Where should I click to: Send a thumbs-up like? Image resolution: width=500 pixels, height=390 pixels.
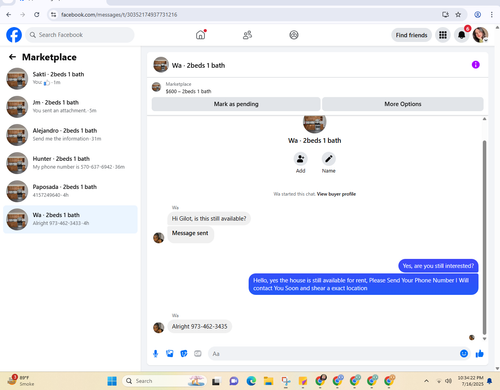pos(479,354)
